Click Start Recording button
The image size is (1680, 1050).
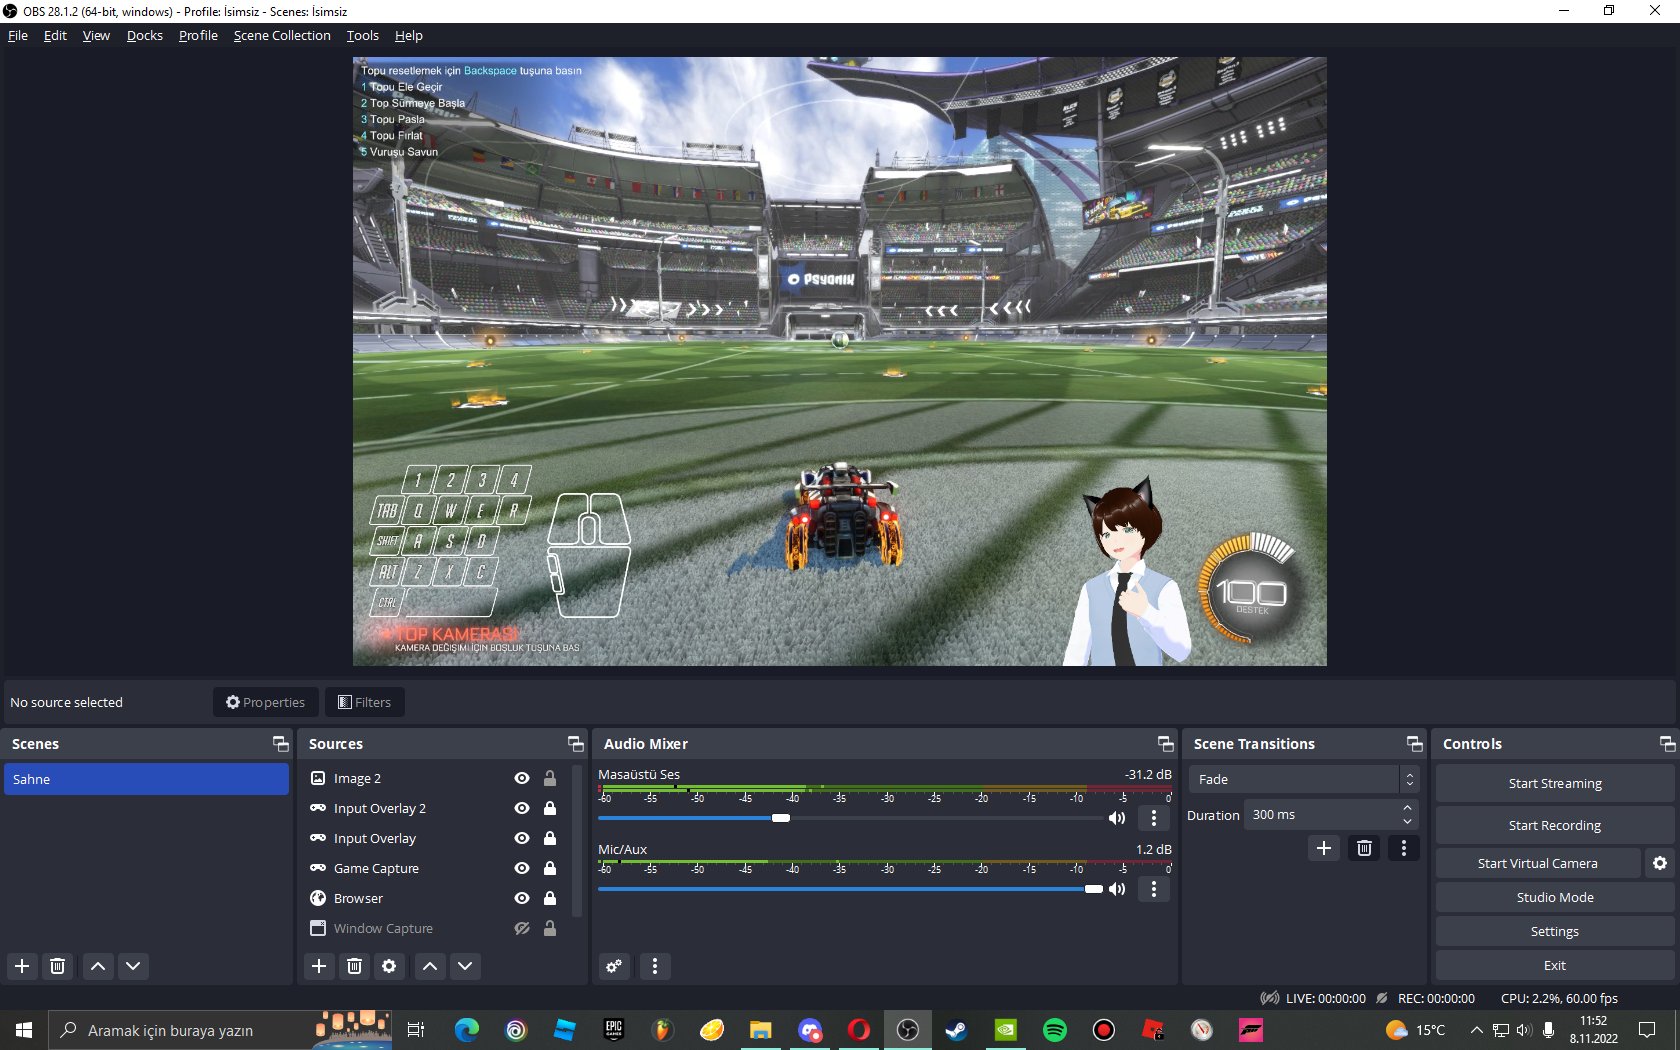pyautogui.click(x=1555, y=825)
